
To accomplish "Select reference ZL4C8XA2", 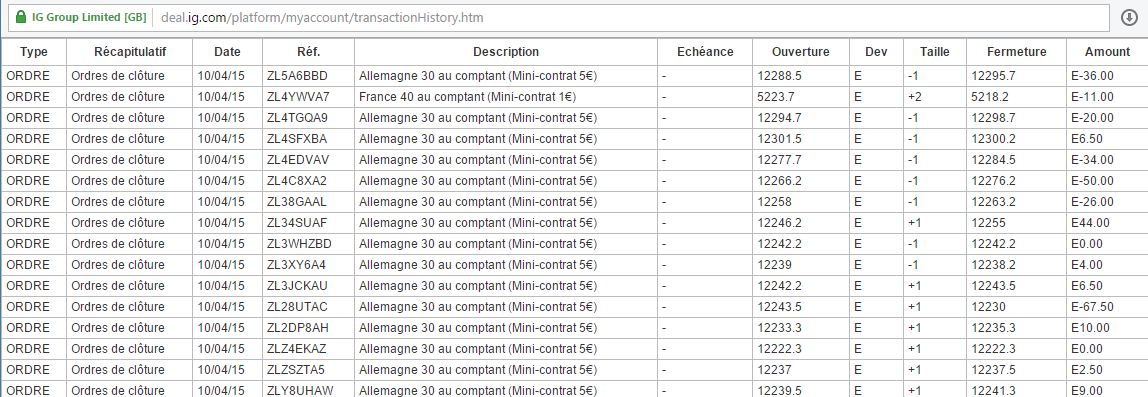I will point(297,181).
